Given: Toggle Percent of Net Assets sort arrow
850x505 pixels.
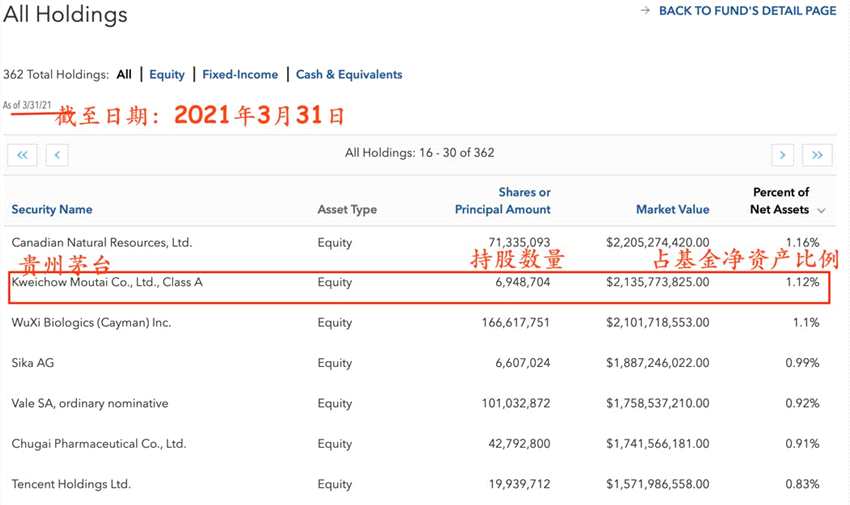Looking at the screenshot, I should click(822, 210).
